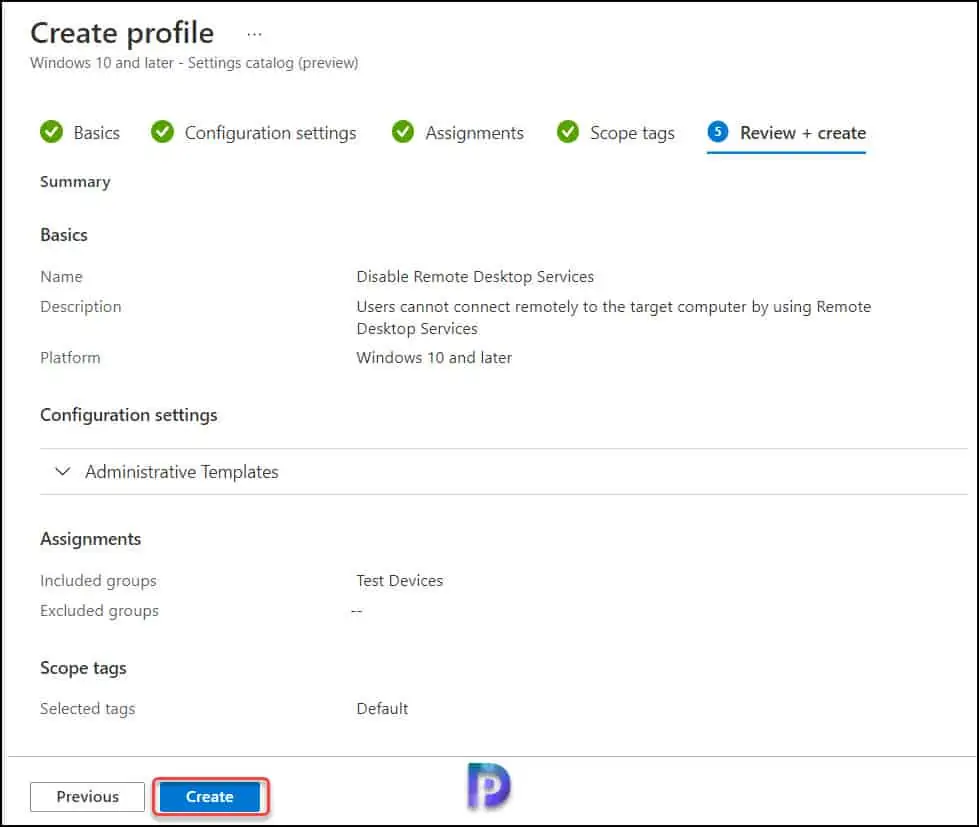Collapse the Administrative Templates chevron
The image size is (979, 827).
62,471
